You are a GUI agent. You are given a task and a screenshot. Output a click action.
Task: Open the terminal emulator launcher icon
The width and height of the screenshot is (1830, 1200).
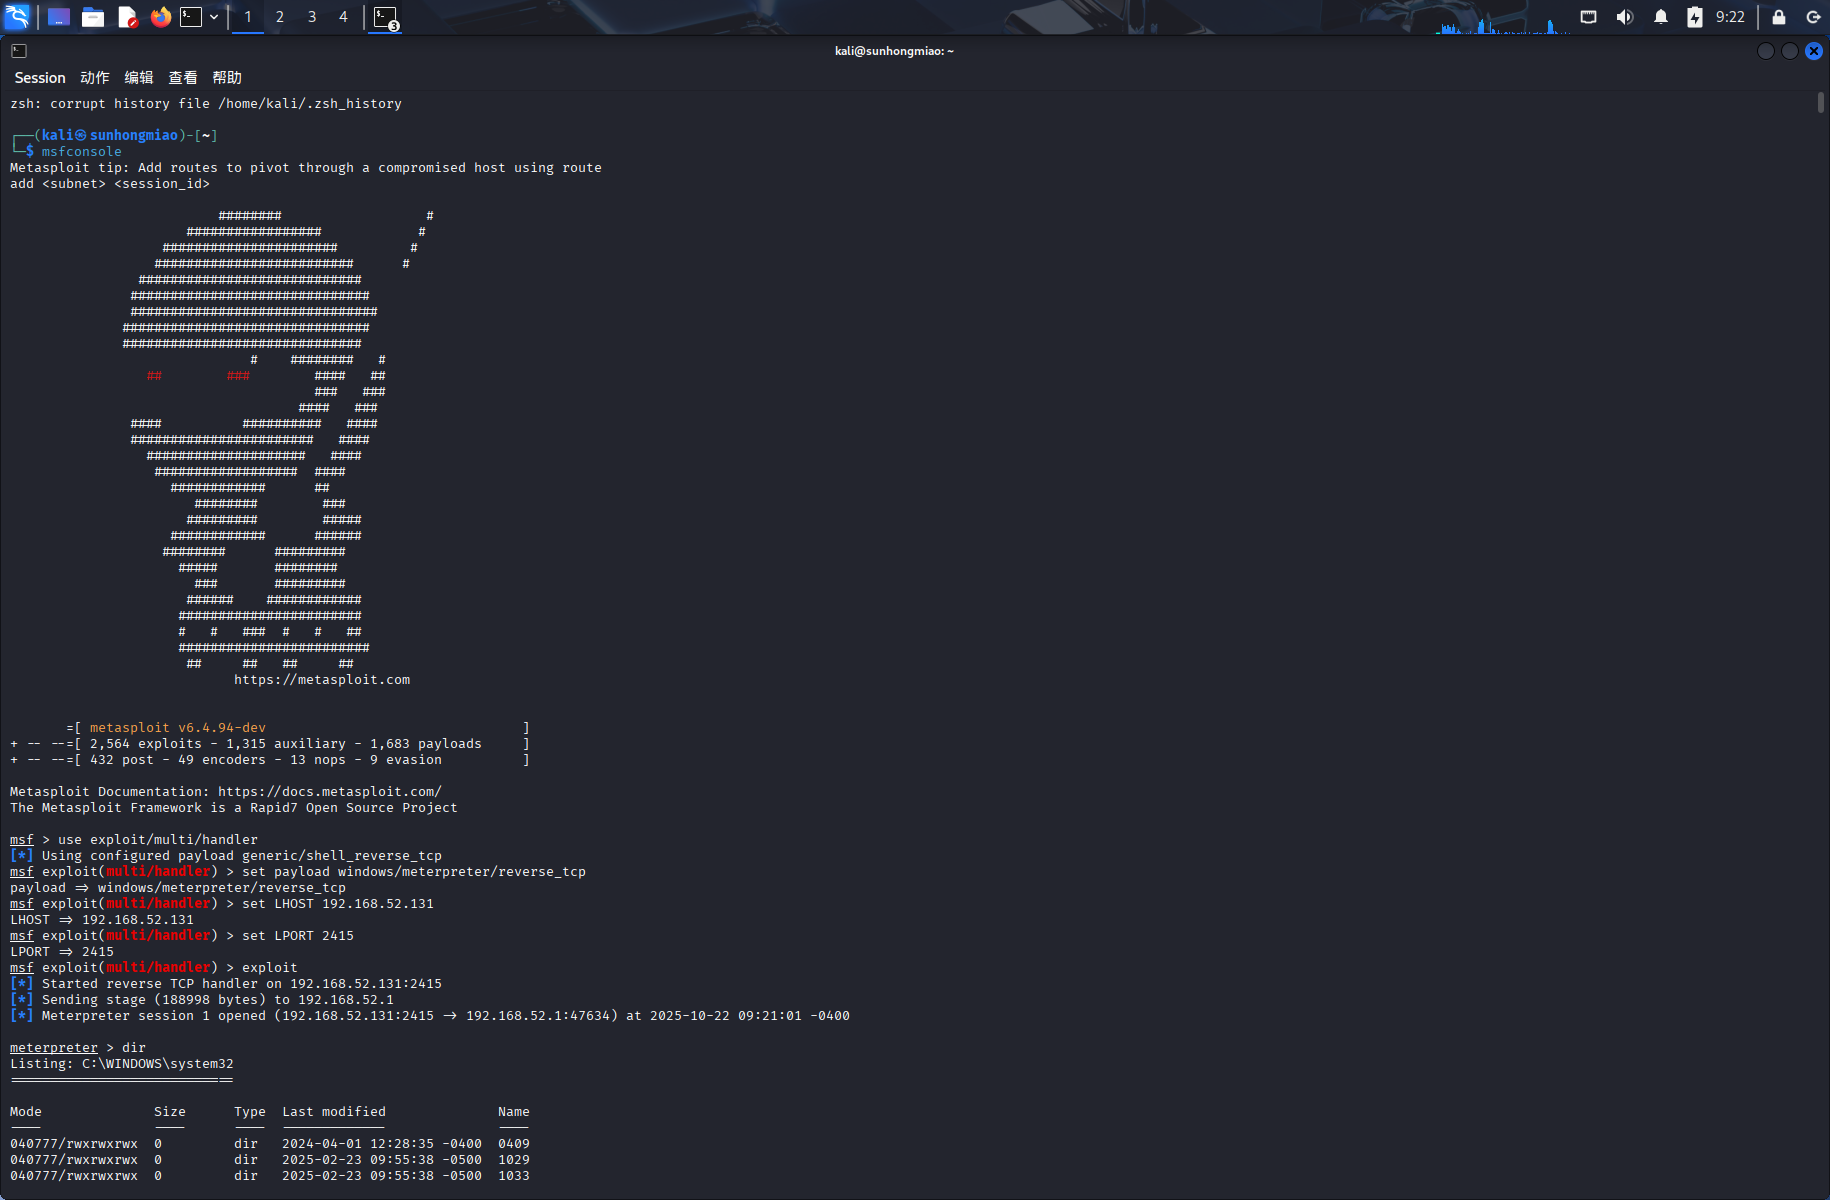tap(191, 17)
